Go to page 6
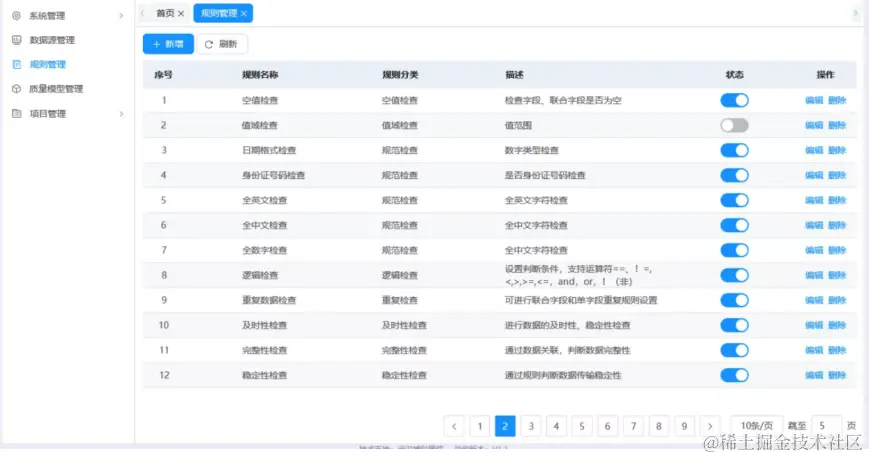 [x=607, y=426]
